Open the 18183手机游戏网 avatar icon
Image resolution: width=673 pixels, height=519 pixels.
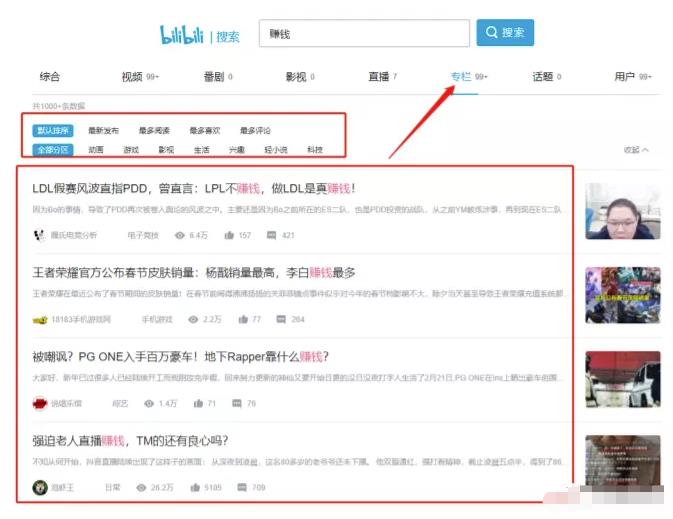tap(40, 320)
